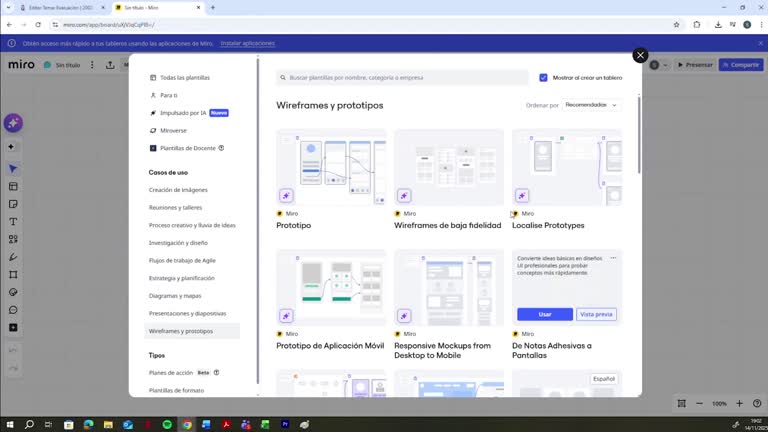Select Flujos de trabajo de Agile

(x=182, y=261)
